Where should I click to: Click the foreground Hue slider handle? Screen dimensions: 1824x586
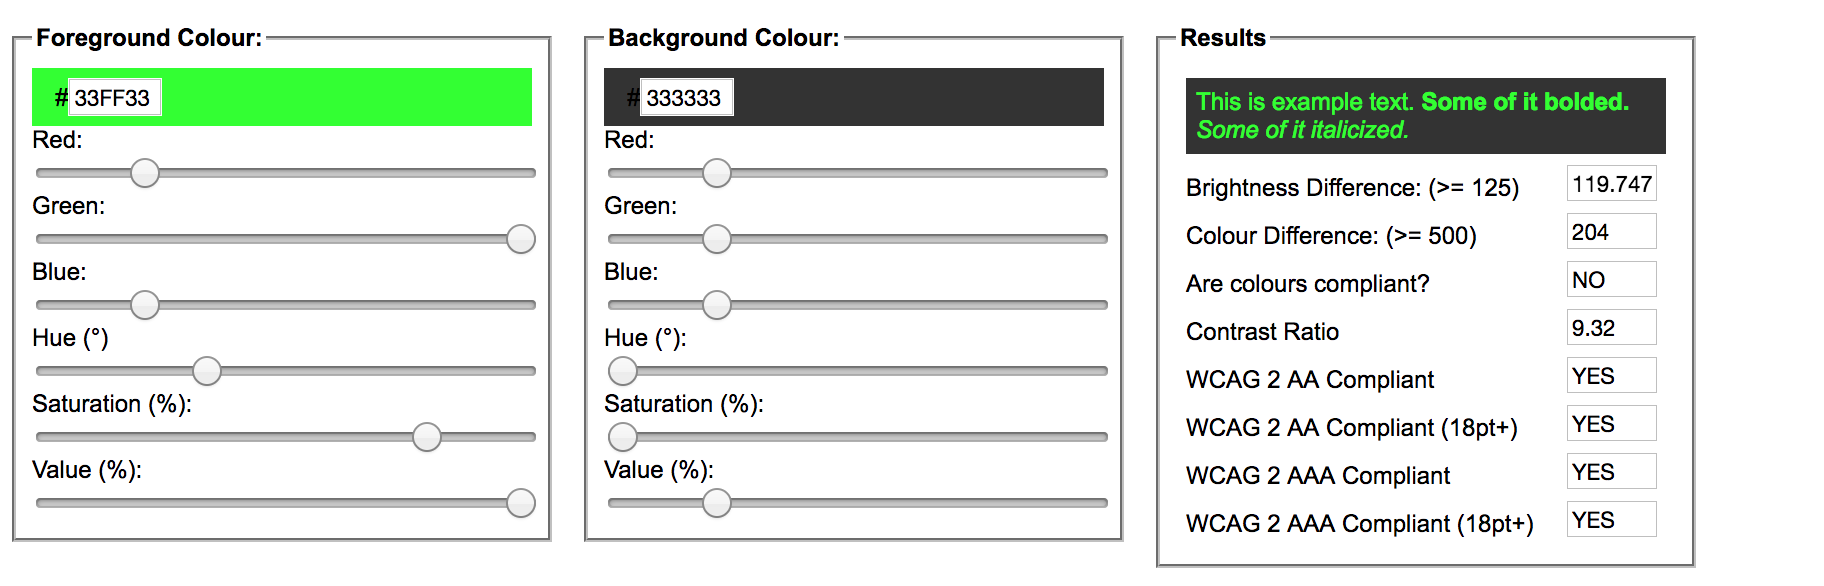[x=207, y=371]
